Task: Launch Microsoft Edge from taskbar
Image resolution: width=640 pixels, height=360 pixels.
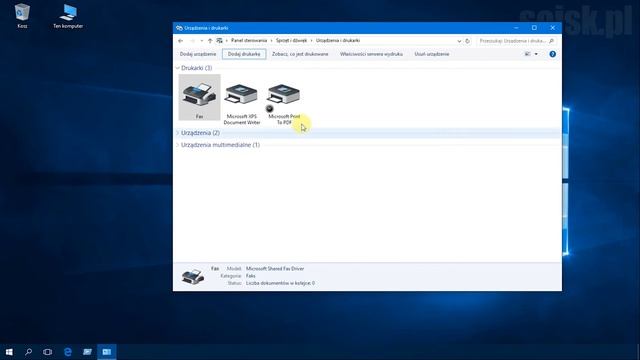Action: pos(67,352)
